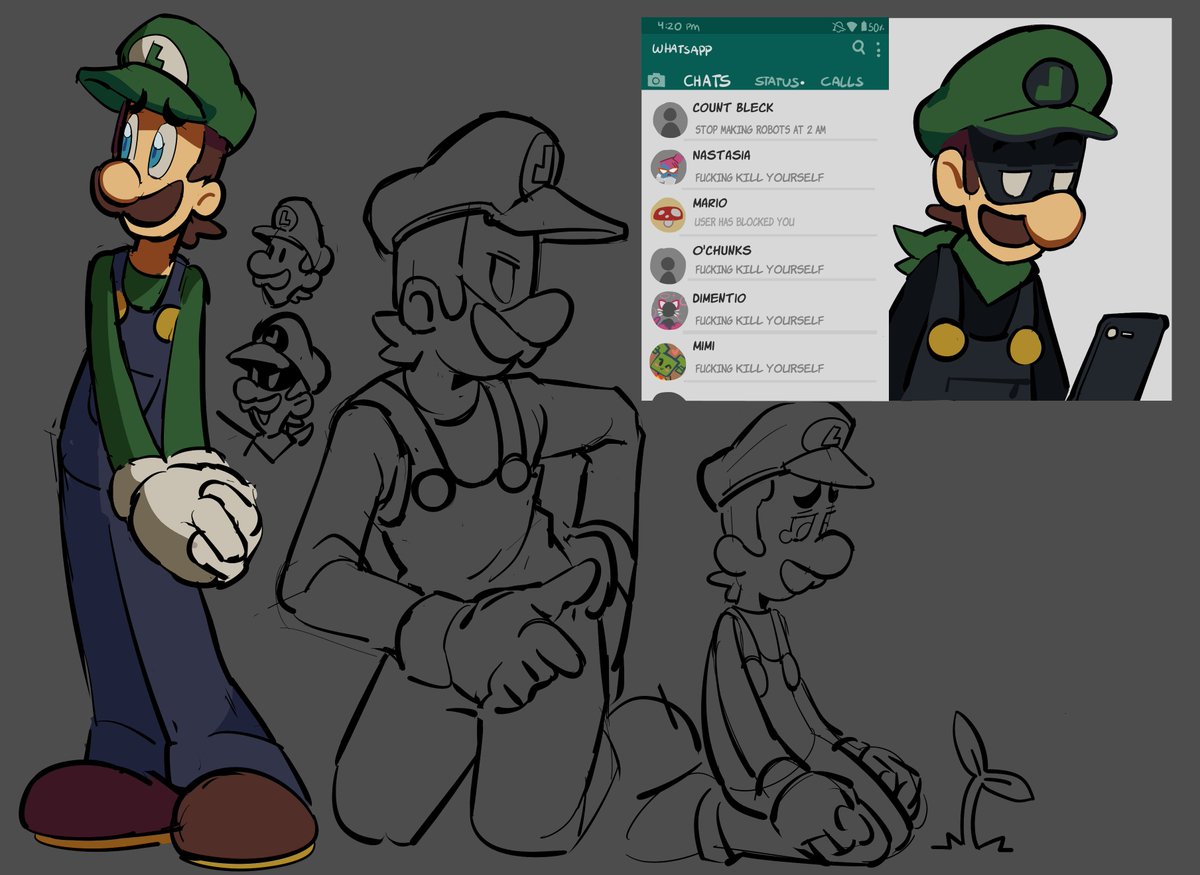The image size is (1200, 875).
Task: Select the Wi-Fi signal status icon
Action: click(x=851, y=25)
